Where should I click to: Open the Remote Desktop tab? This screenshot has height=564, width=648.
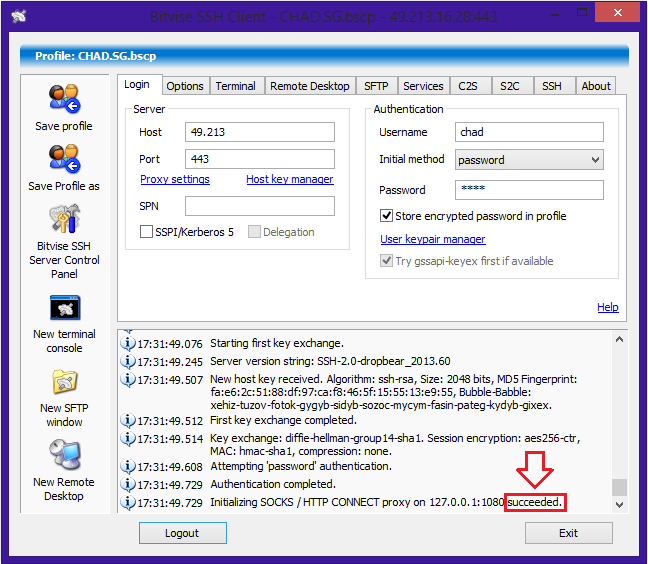point(310,86)
